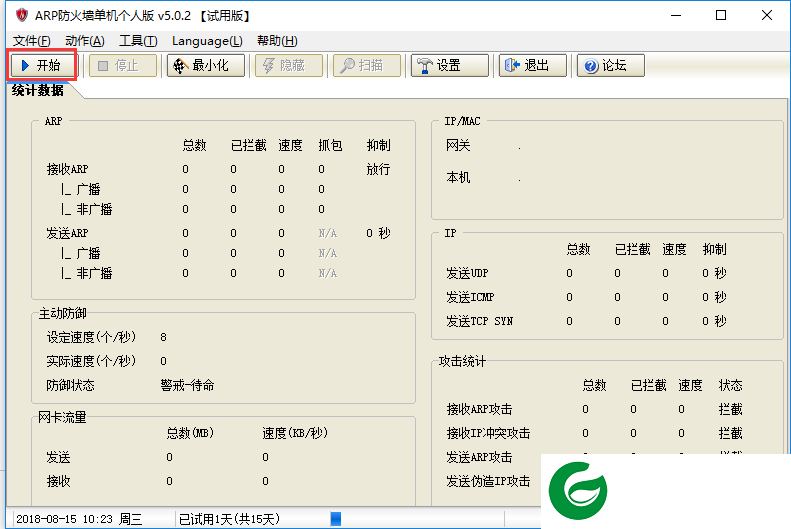Viewport: 791px width, 529px height.
Task: Click the 接收 row in 网卡流量 group
Action: pos(59,481)
